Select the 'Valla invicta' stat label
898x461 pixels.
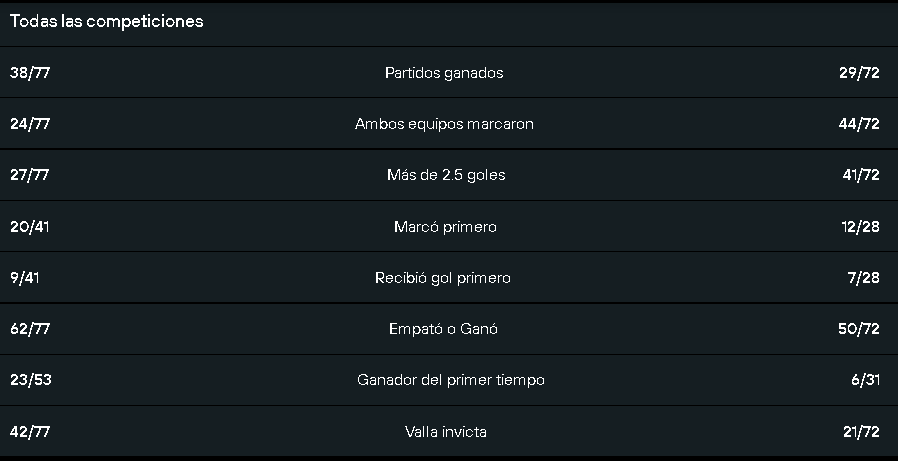coord(446,431)
